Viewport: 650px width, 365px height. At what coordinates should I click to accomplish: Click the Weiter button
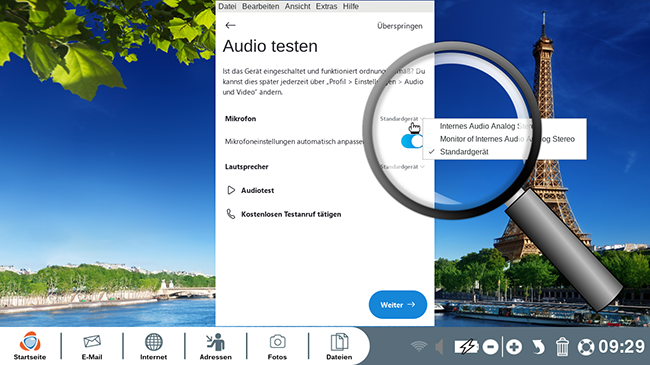tap(398, 304)
